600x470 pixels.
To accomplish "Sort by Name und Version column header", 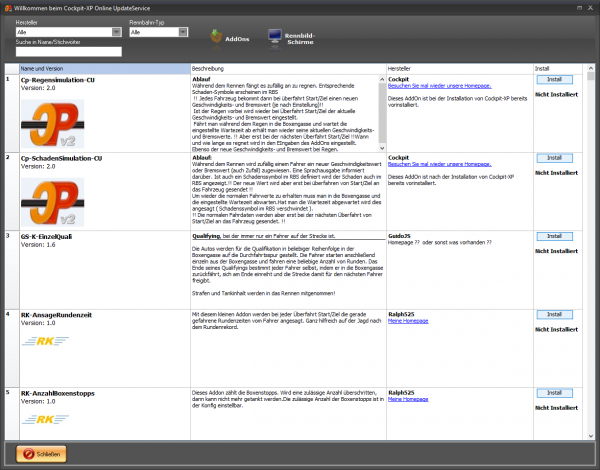I will [x=104, y=69].
